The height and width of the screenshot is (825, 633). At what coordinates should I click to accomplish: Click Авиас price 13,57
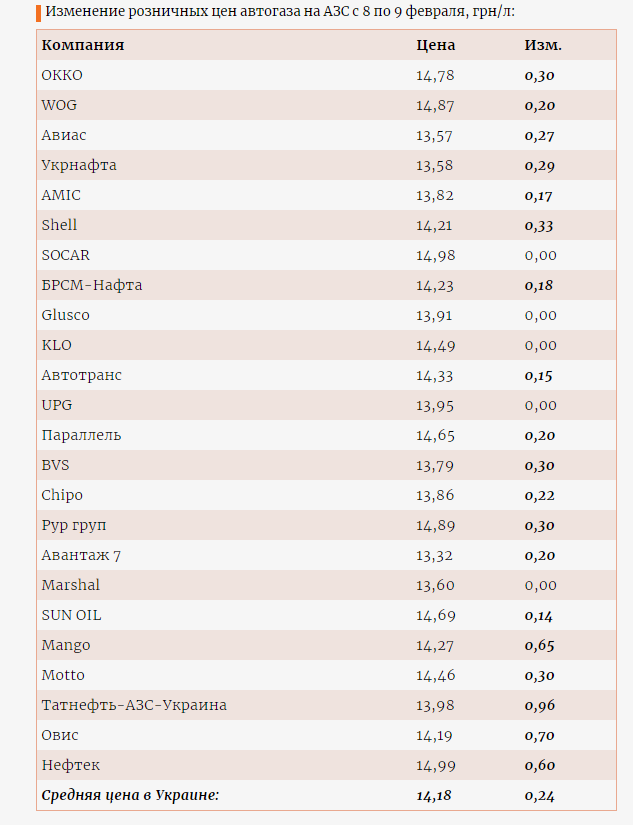point(434,136)
